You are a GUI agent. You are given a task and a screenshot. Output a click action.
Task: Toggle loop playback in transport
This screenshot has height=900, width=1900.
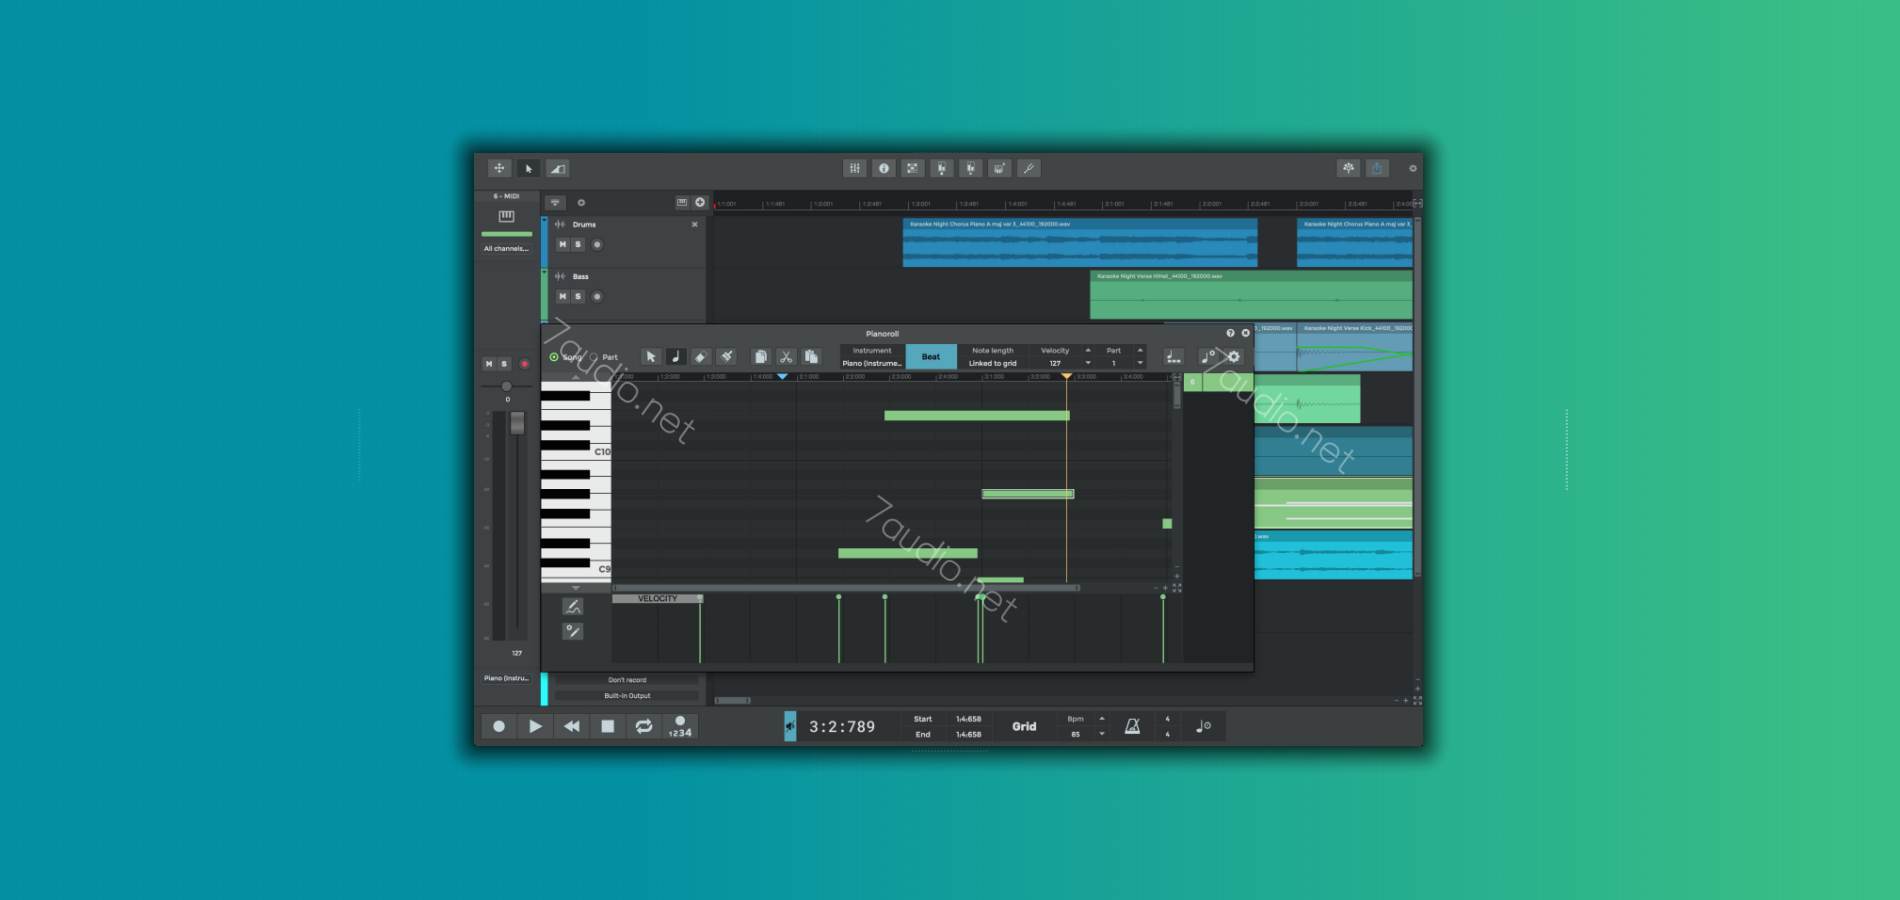coord(644,726)
